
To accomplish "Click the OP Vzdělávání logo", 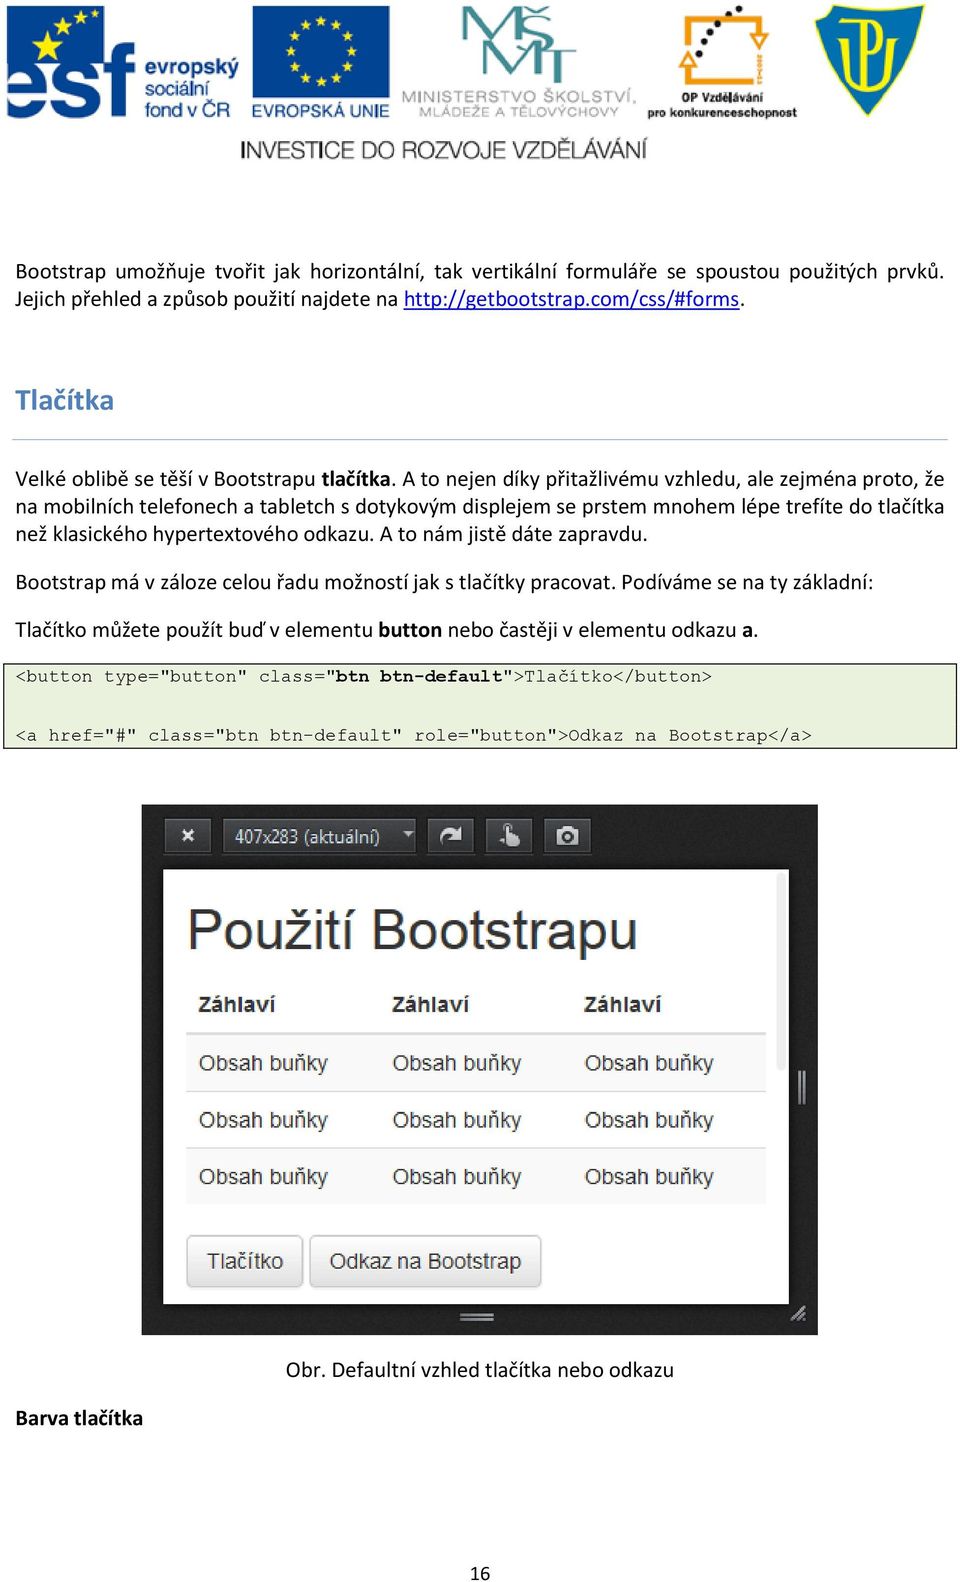I will click(722, 62).
